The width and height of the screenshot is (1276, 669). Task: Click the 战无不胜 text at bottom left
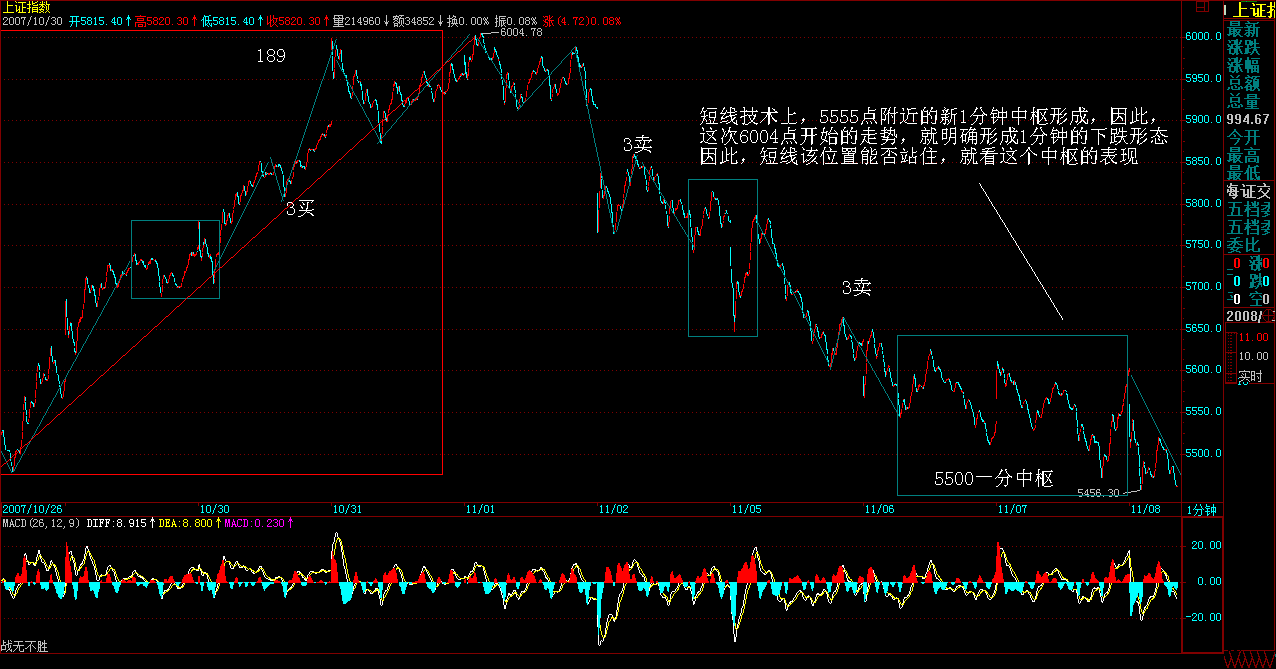pos(24,647)
